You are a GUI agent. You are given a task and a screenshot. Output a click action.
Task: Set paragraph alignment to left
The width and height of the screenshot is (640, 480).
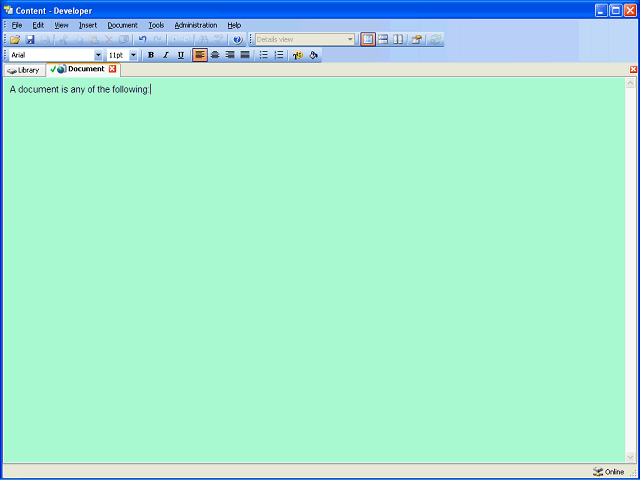pos(200,55)
